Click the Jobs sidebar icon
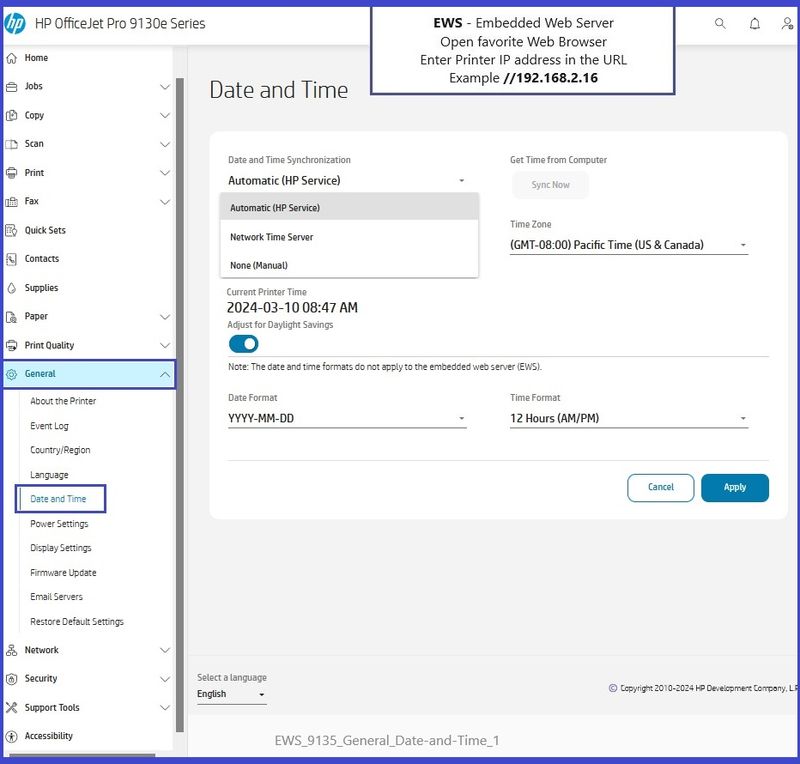 click(x=12, y=87)
